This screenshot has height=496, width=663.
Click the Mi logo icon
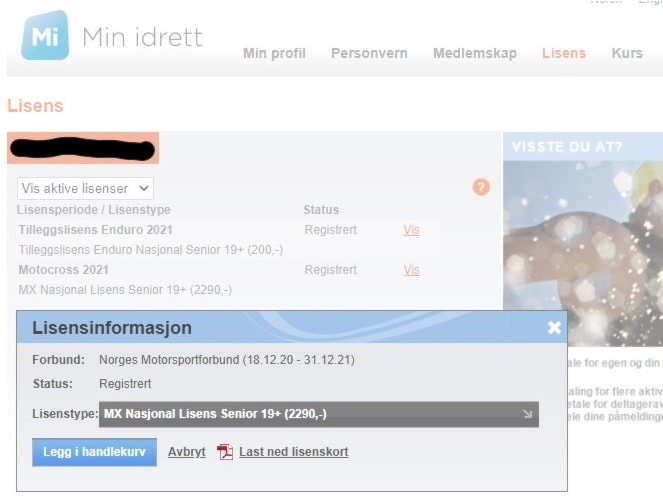coord(45,37)
